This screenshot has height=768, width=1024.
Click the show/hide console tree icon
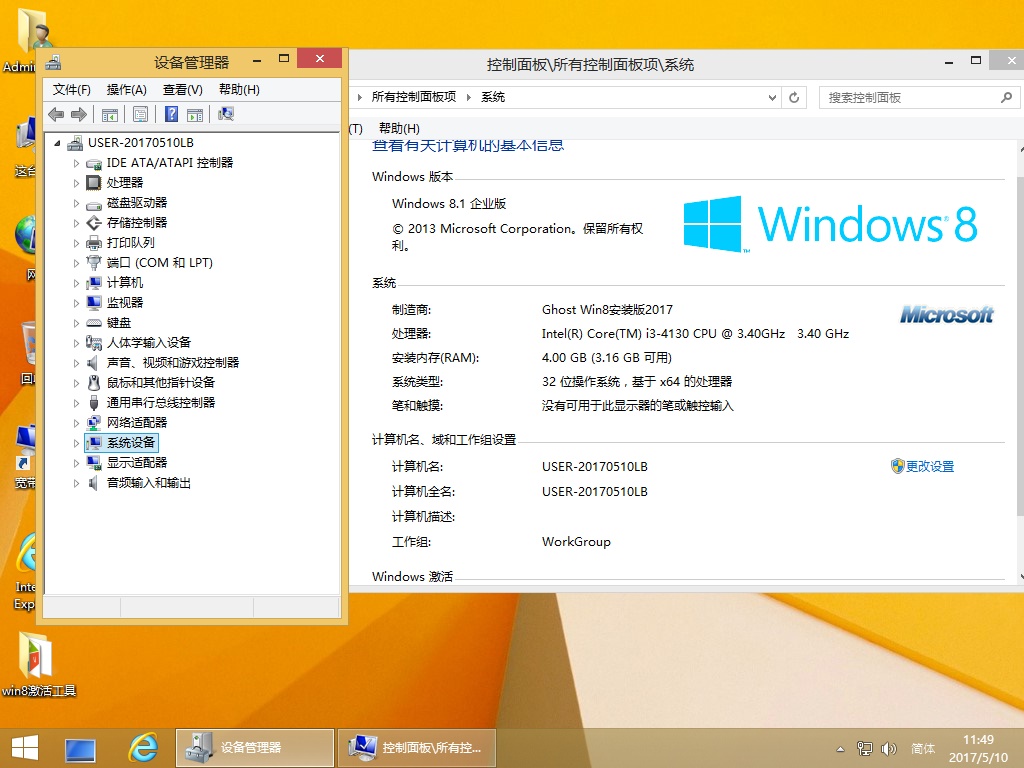coord(110,115)
